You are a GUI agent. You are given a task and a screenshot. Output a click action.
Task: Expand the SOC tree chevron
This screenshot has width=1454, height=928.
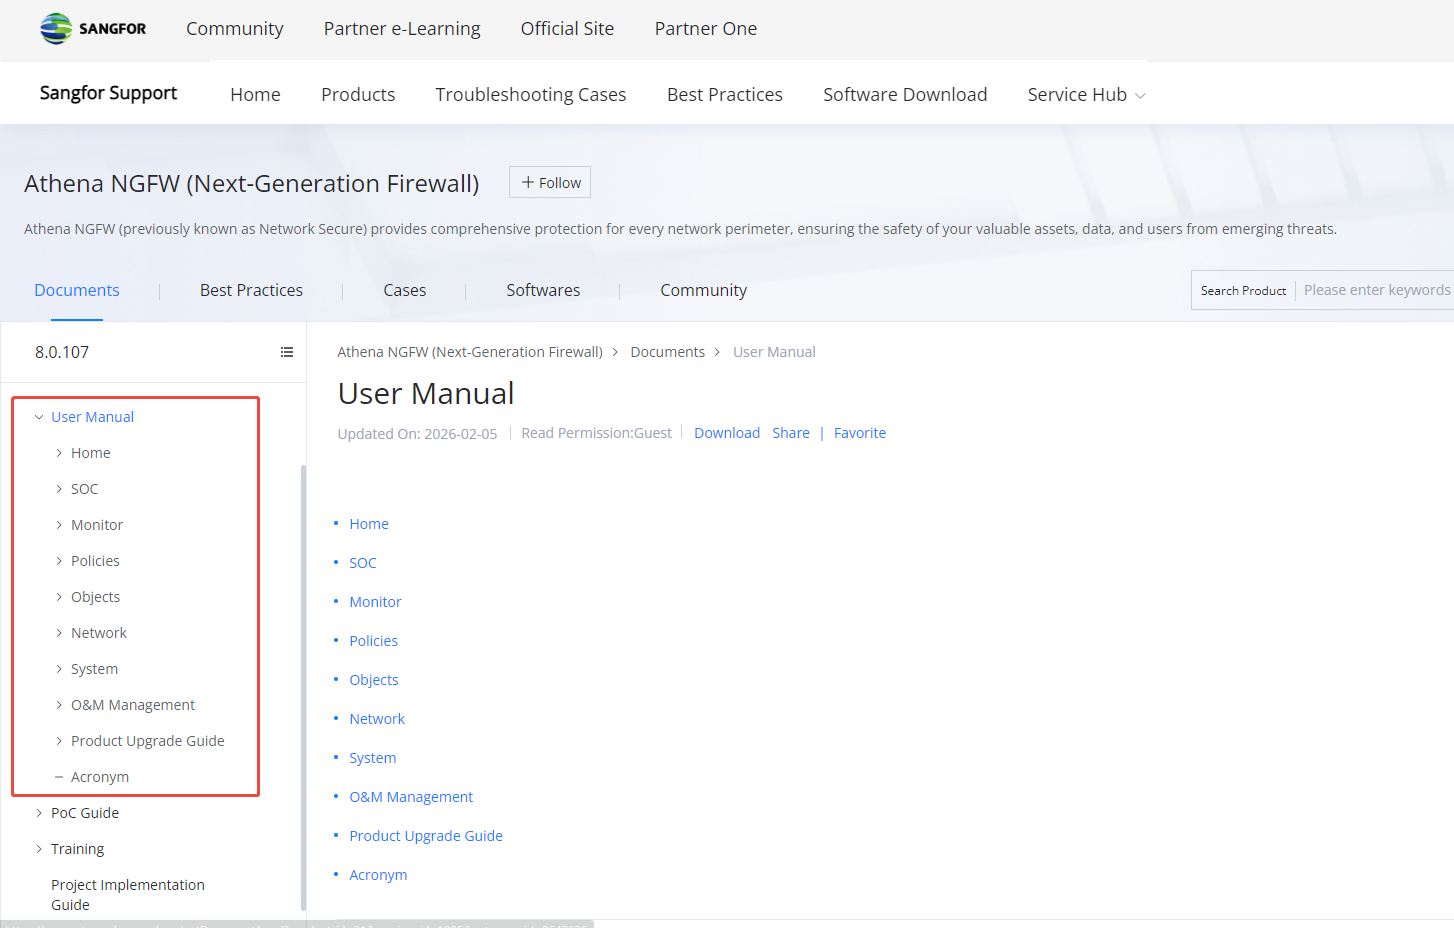[59, 489]
